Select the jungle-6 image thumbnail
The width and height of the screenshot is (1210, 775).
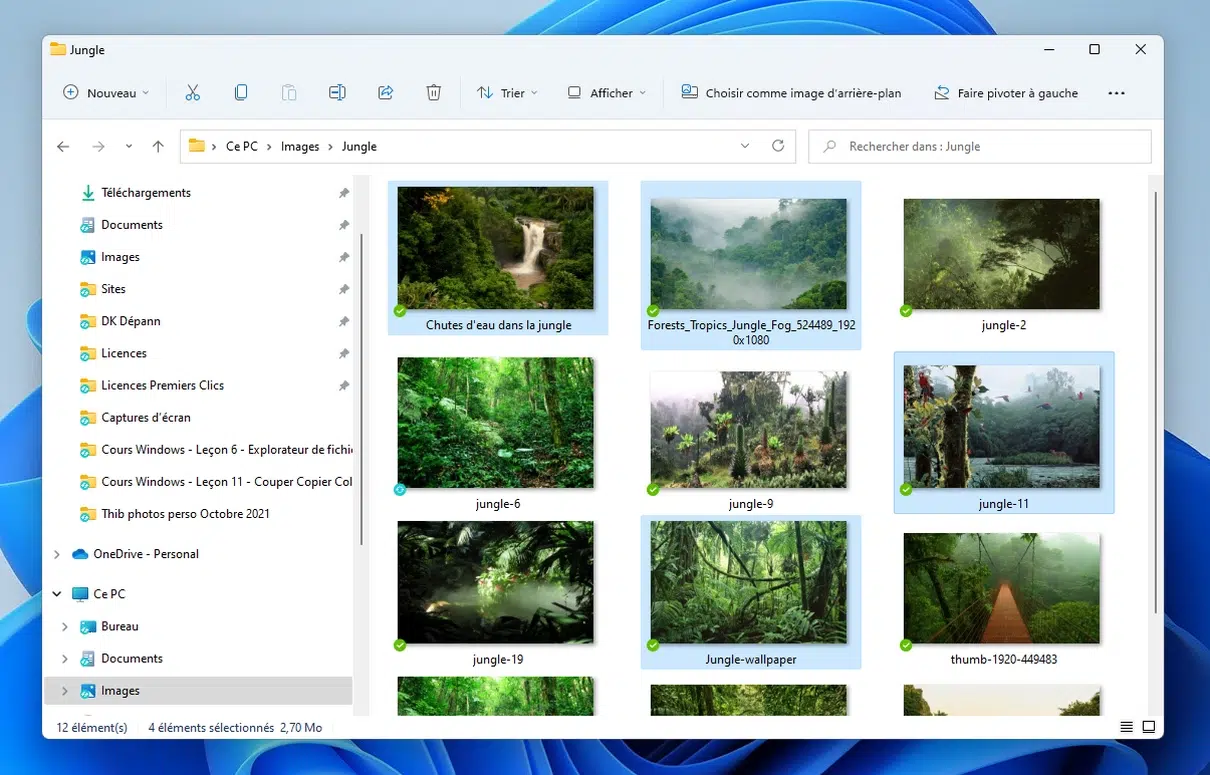496,423
